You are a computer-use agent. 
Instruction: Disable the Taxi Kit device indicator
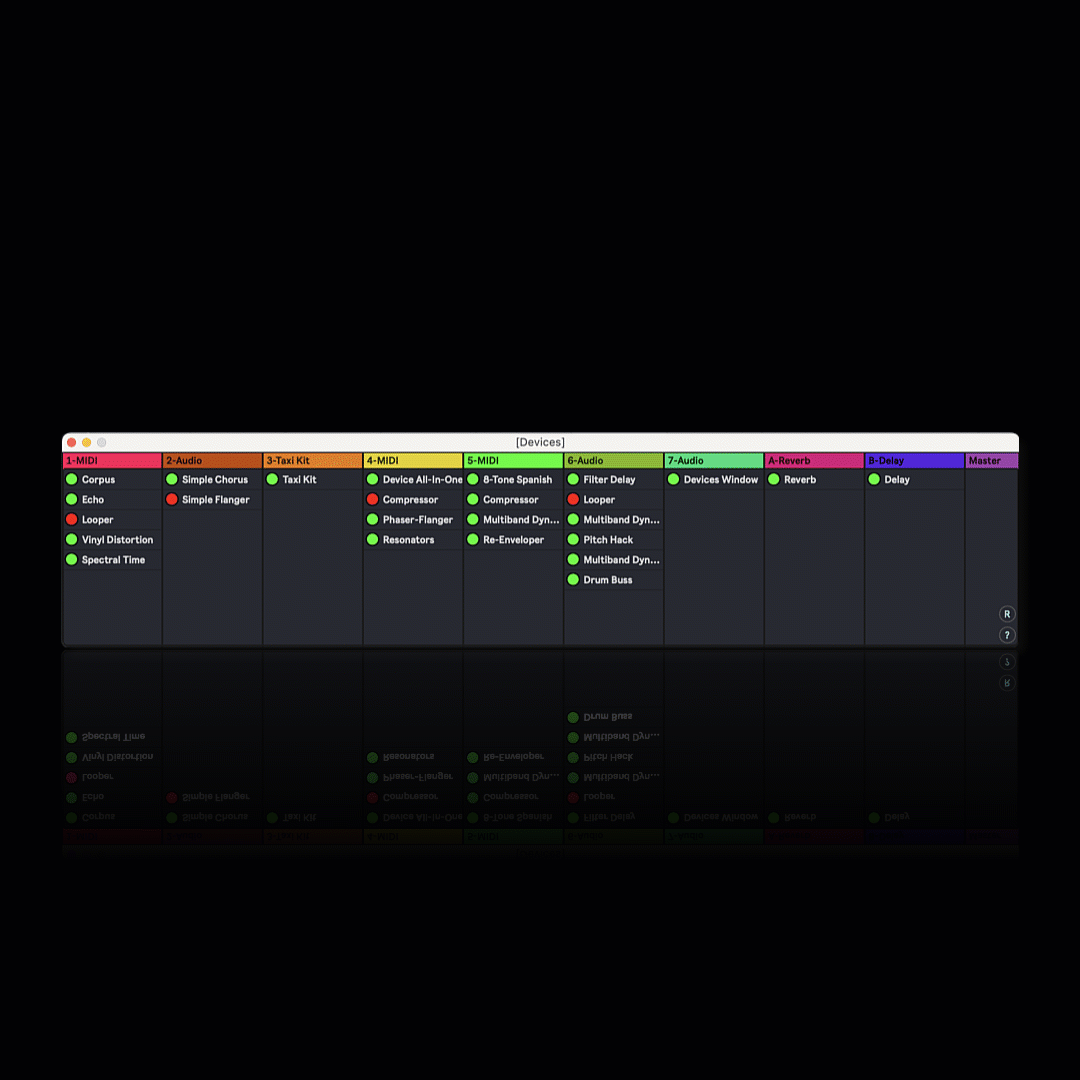[272, 480]
